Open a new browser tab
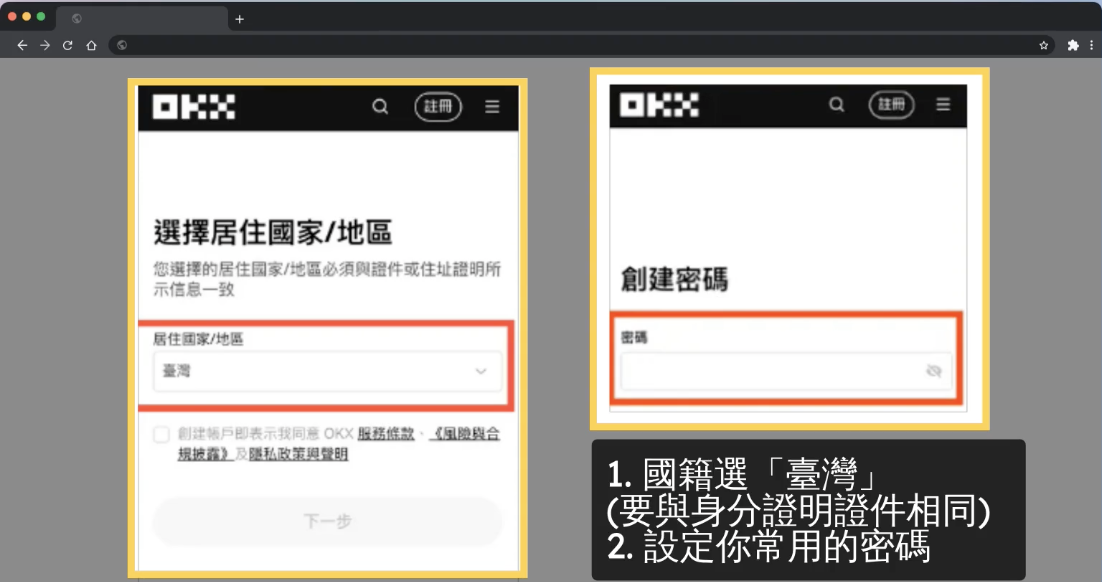This screenshot has height=582, width=1102. 240,19
